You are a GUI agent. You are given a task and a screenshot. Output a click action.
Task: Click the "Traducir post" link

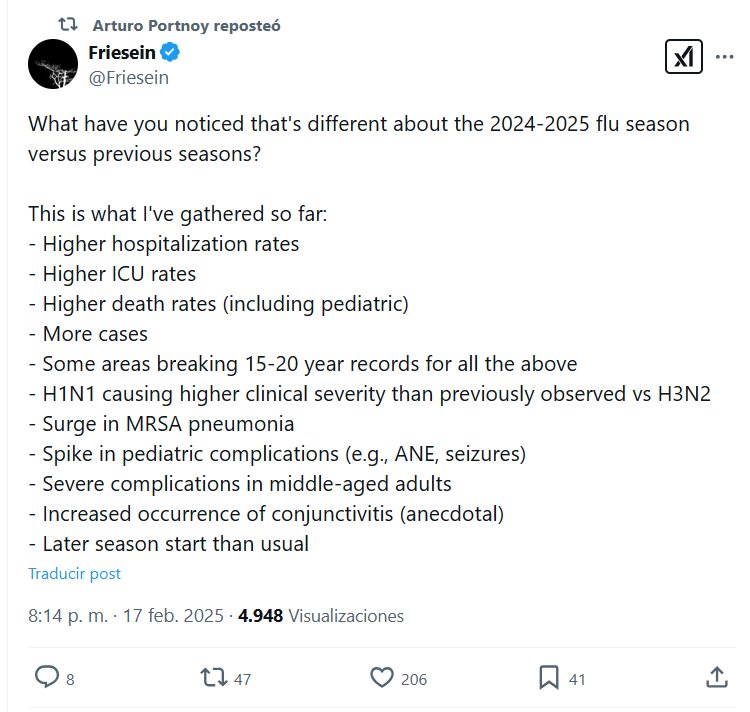tap(74, 574)
